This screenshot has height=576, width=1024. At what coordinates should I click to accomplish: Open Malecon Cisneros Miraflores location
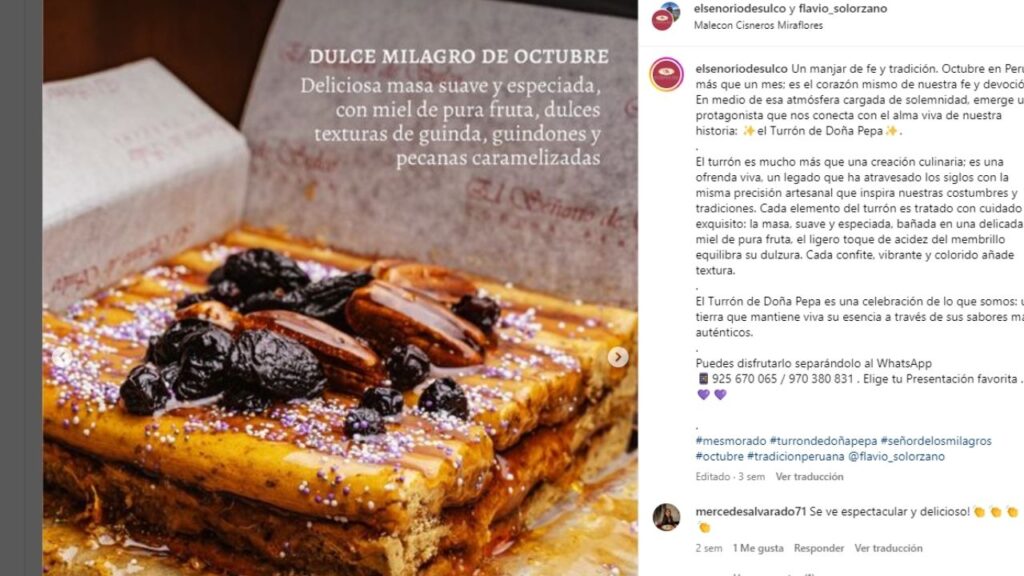[758, 25]
